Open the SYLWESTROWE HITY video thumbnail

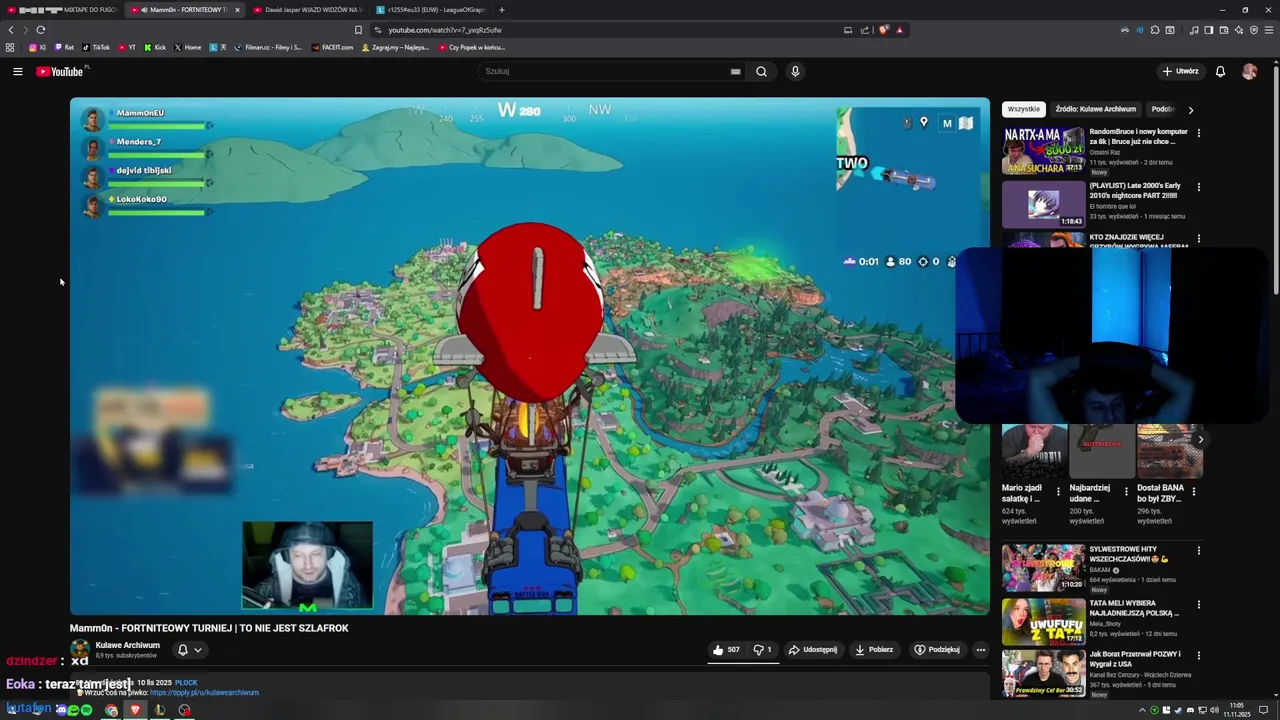pyautogui.click(x=1043, y=567)
